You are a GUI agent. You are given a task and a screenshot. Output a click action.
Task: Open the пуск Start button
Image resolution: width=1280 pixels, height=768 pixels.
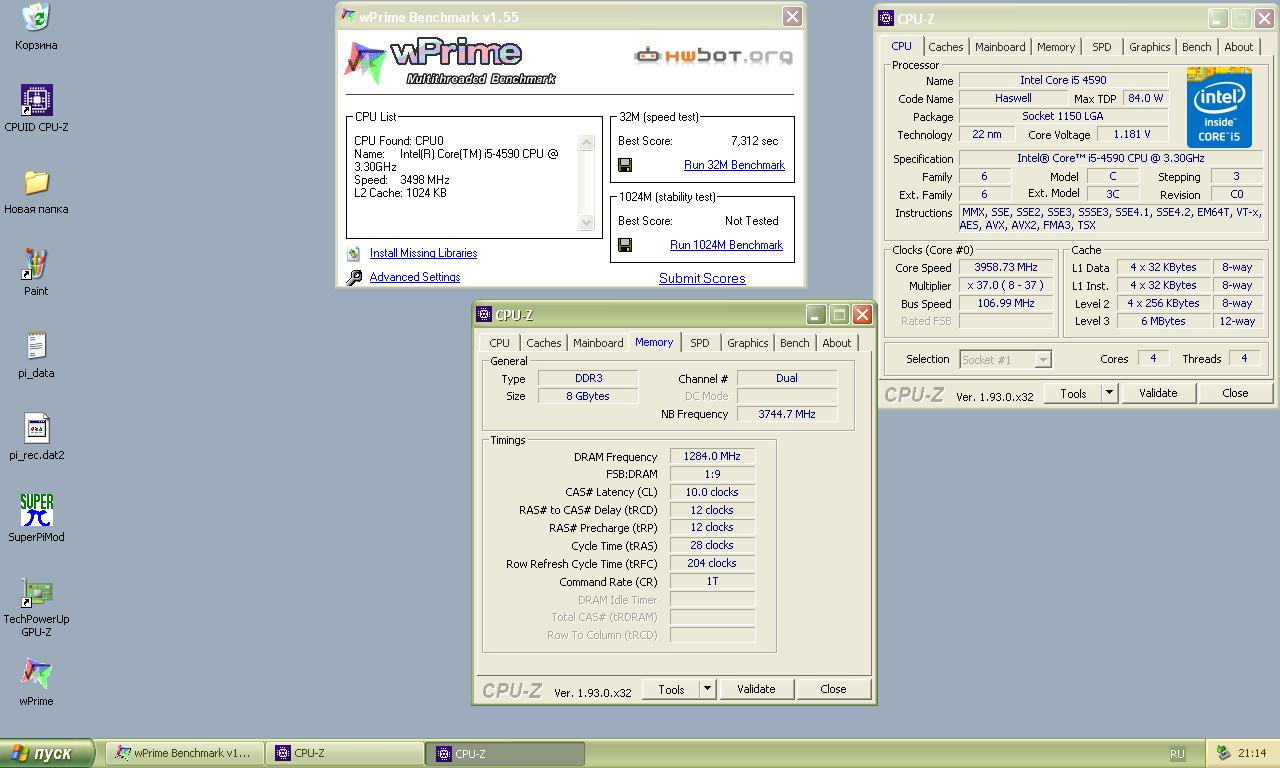47,754
